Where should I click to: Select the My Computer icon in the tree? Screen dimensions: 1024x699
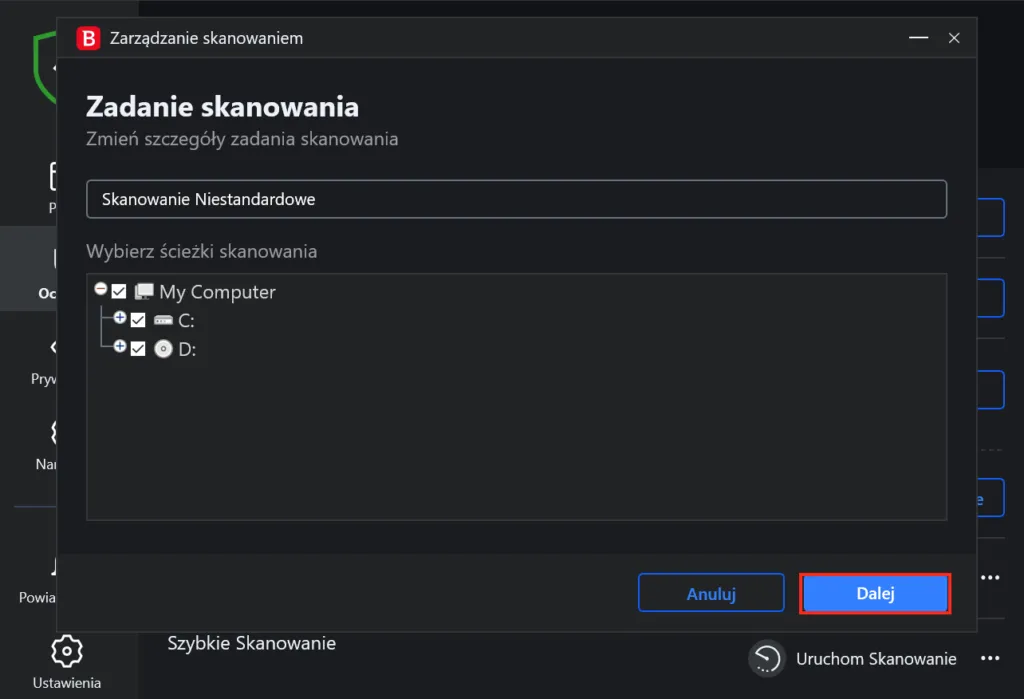(x=143, y=291)
